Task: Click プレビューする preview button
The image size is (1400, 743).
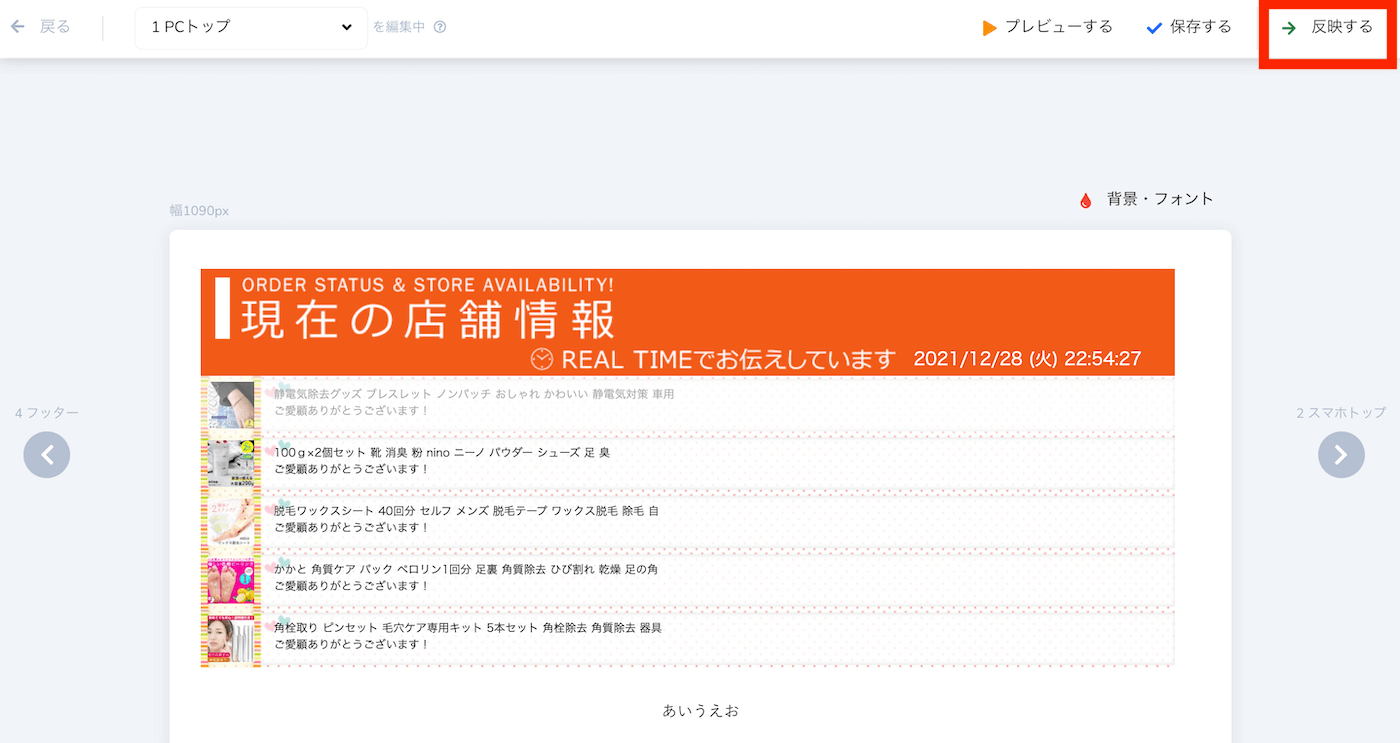Action: (x=1058, y=27)
